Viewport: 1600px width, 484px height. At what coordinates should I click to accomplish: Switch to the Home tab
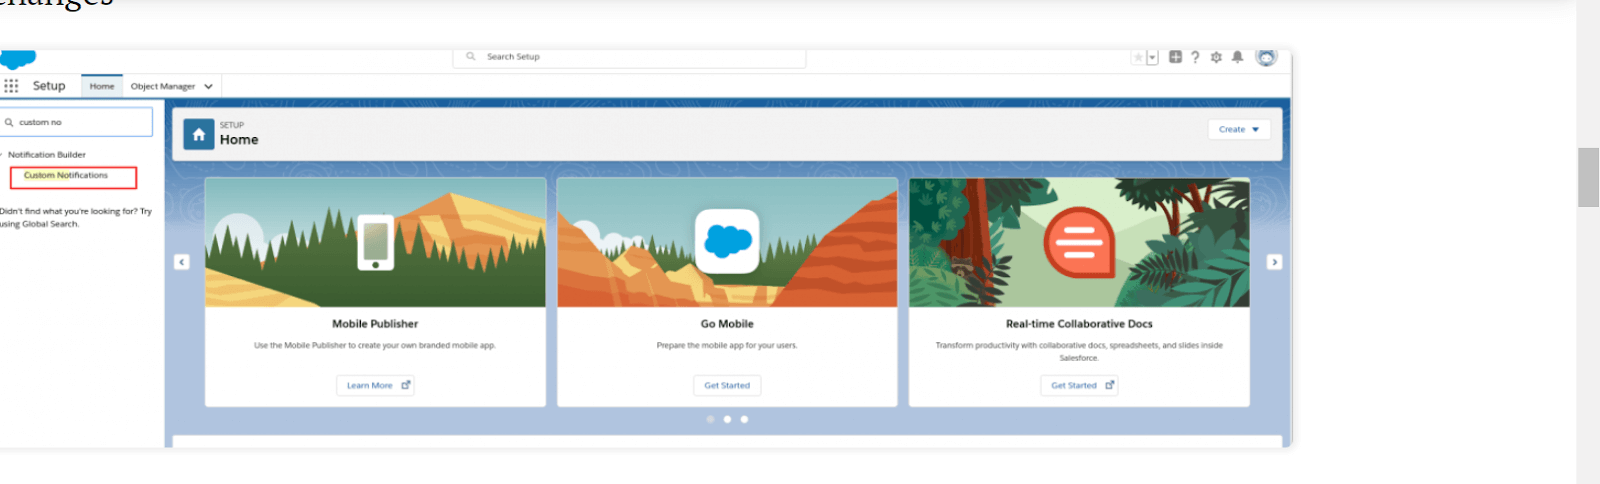(102, 87)
